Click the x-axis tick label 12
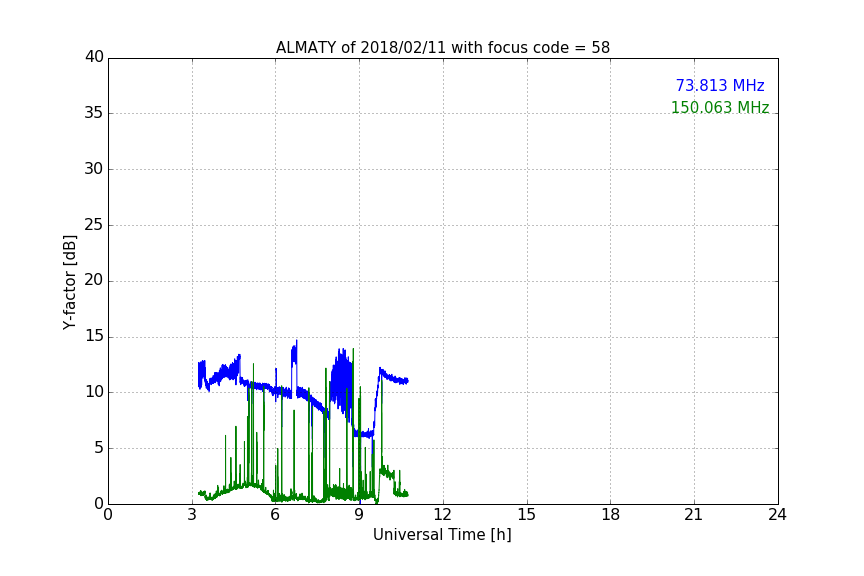The image size is (864, 576). [x=443, y=515]
